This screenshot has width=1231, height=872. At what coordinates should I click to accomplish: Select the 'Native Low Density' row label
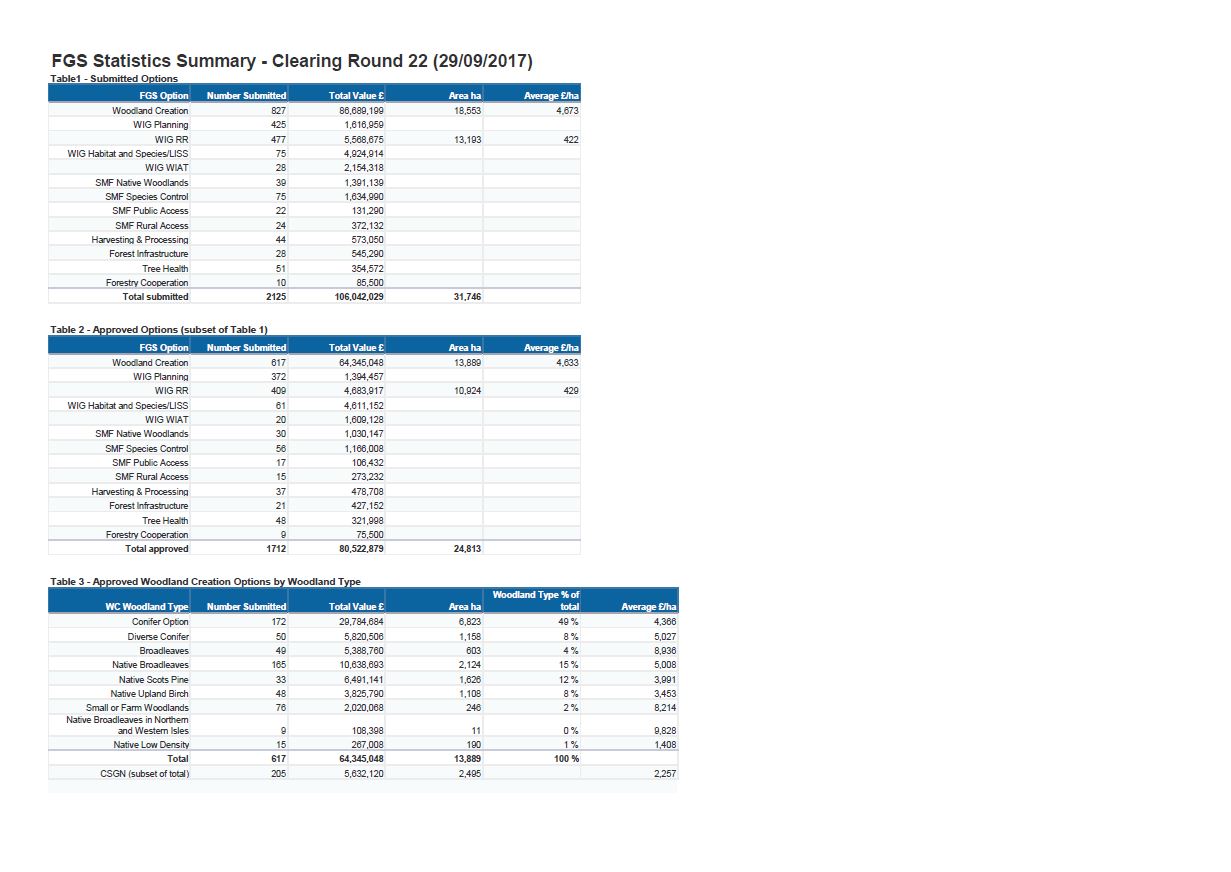click(151, 745)
